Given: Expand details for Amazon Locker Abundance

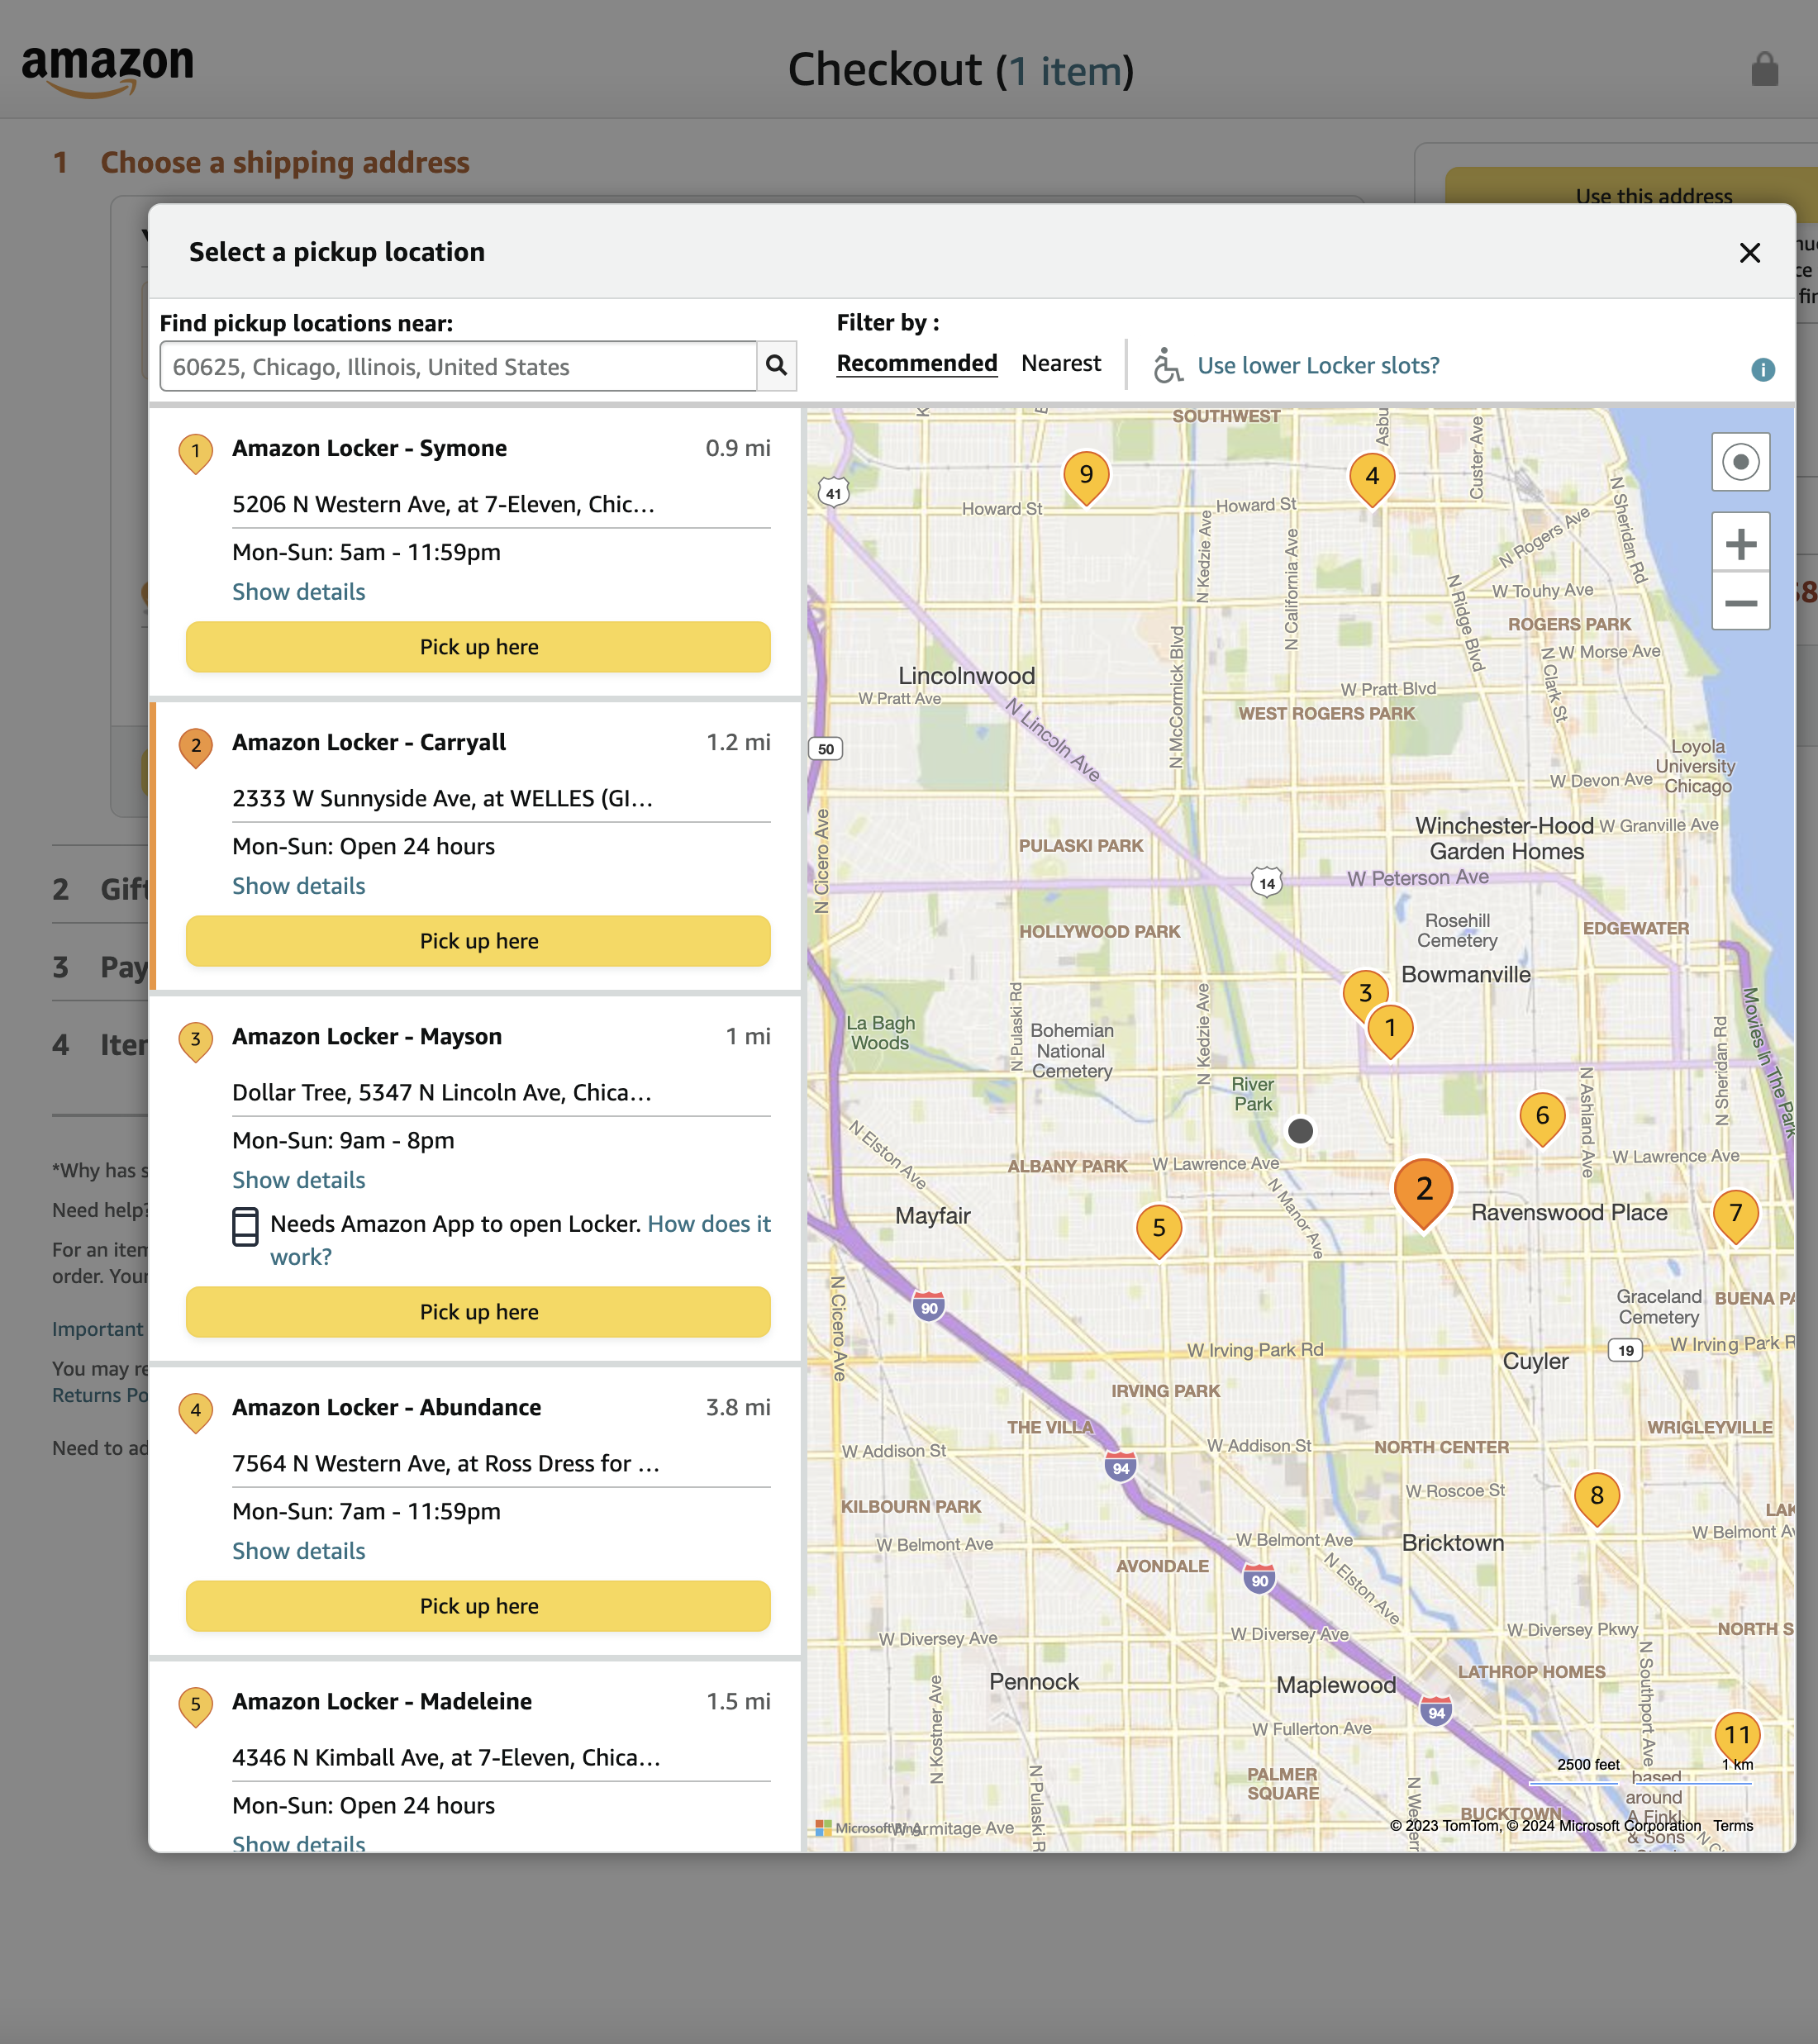Looking at the screenshot, I should pyautogui.click(x=298, y=1550).
